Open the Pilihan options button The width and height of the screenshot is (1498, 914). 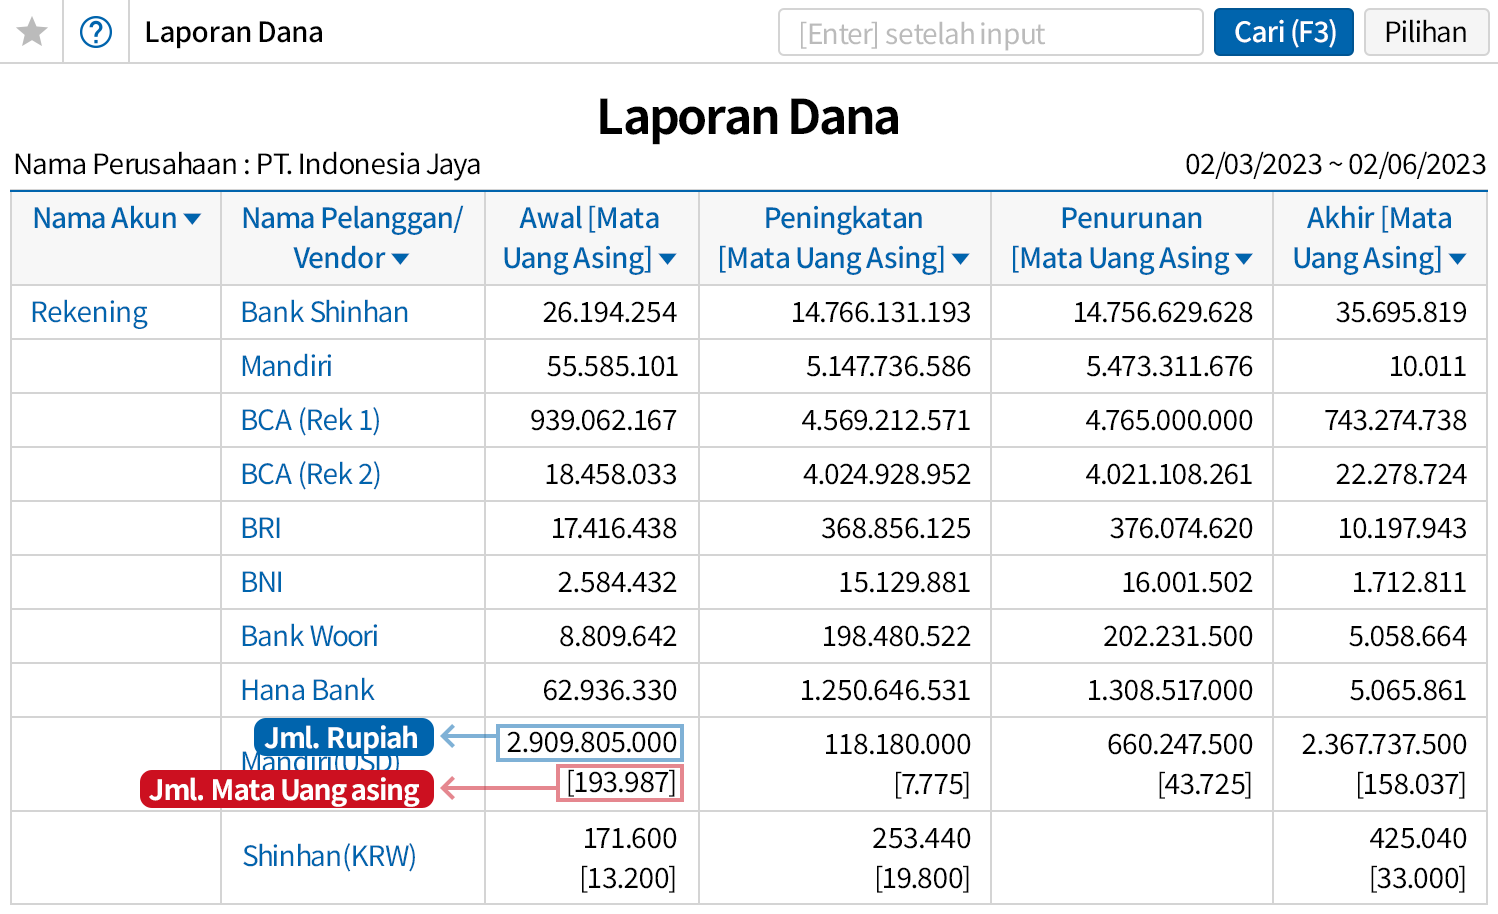[1425, 32]
